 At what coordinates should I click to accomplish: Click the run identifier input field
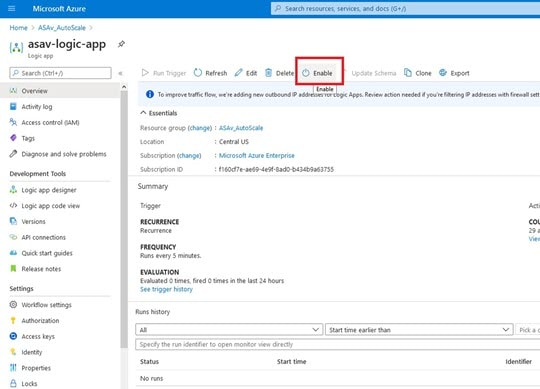coord(338,345)
